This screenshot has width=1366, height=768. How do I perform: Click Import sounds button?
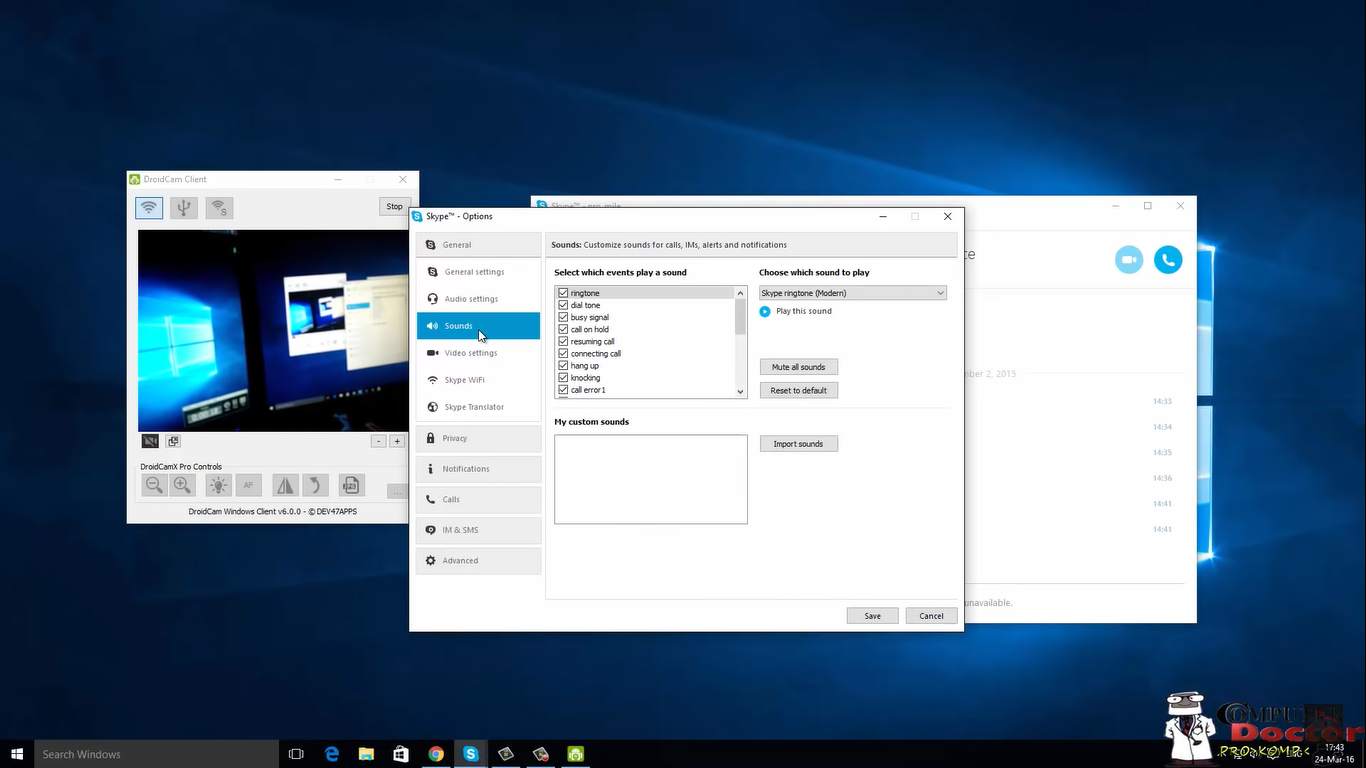[x=798, y=444]
